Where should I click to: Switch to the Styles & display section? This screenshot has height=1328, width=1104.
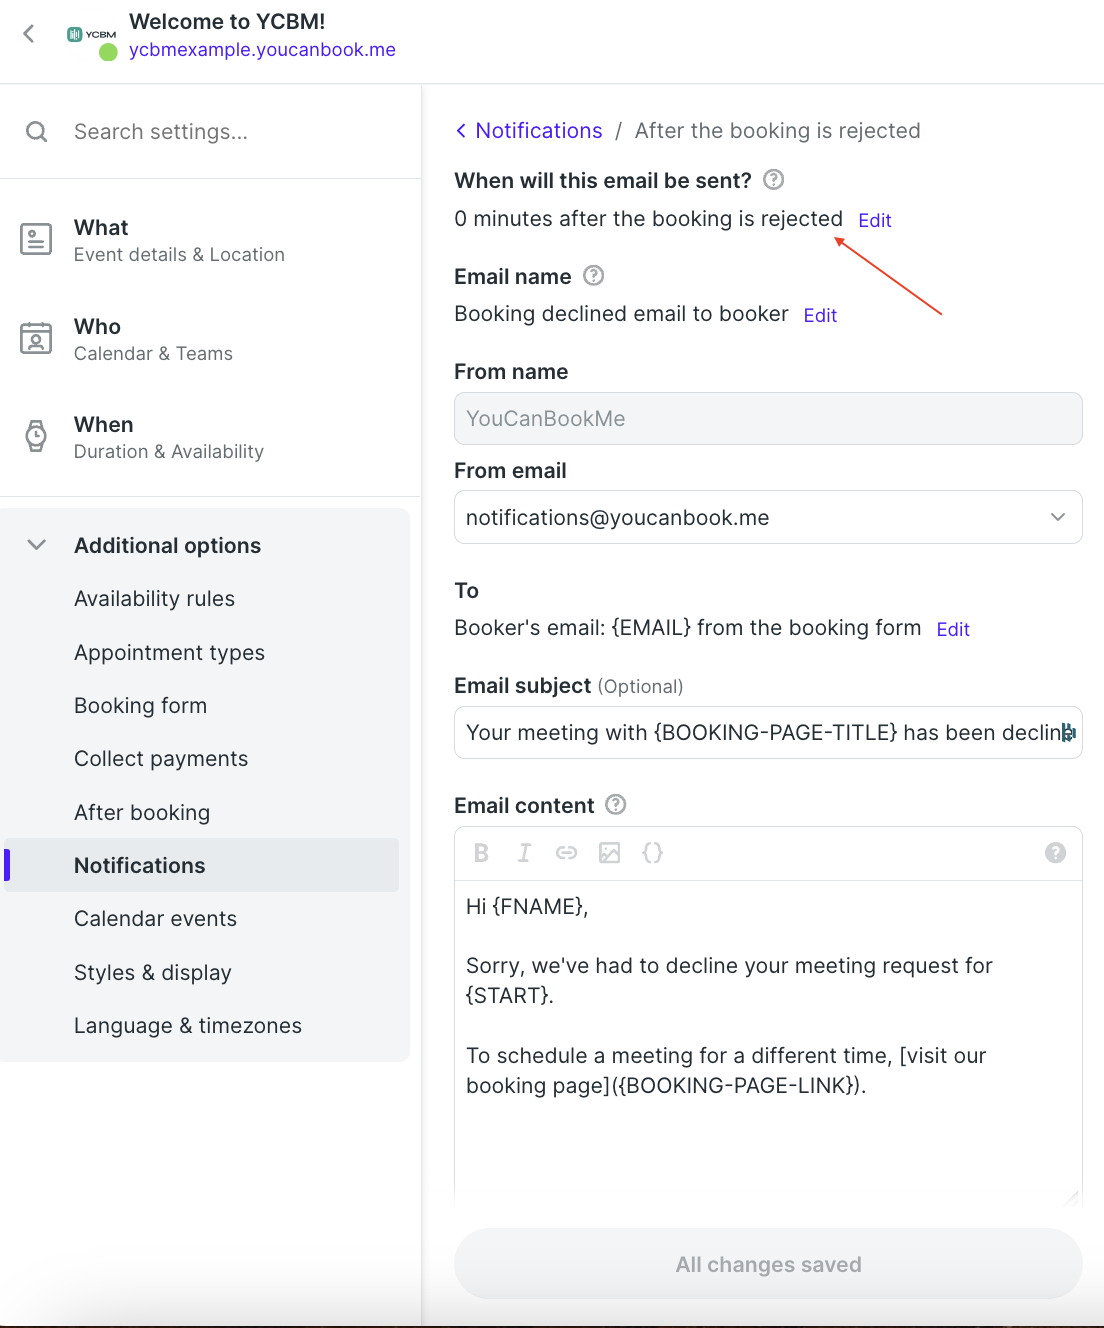[x=153, y=972]
